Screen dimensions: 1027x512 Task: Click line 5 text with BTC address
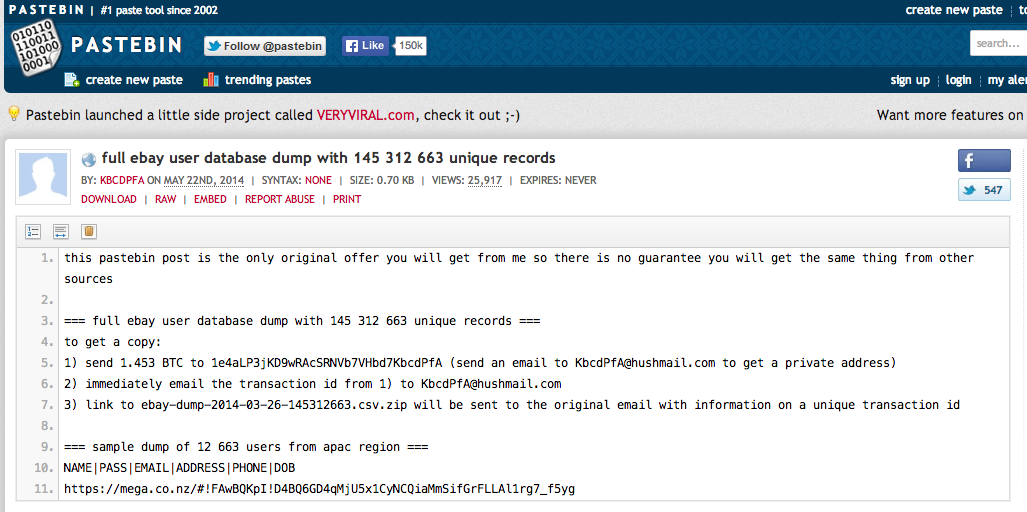[480, 363]
